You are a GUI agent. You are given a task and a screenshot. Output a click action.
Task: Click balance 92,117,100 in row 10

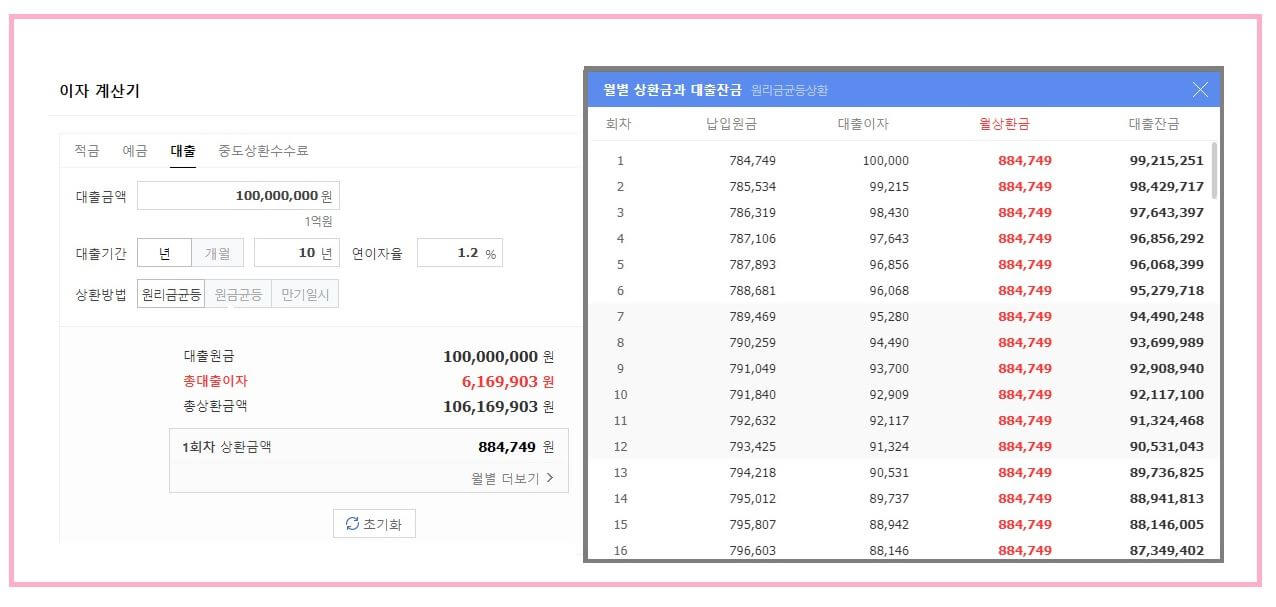(x=1166, y=394)
